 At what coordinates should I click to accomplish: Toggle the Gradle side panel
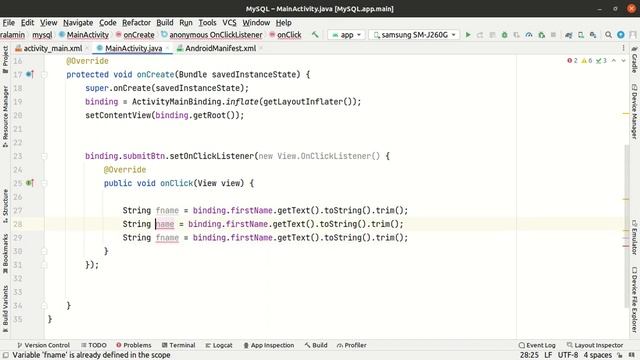point(634,60)
